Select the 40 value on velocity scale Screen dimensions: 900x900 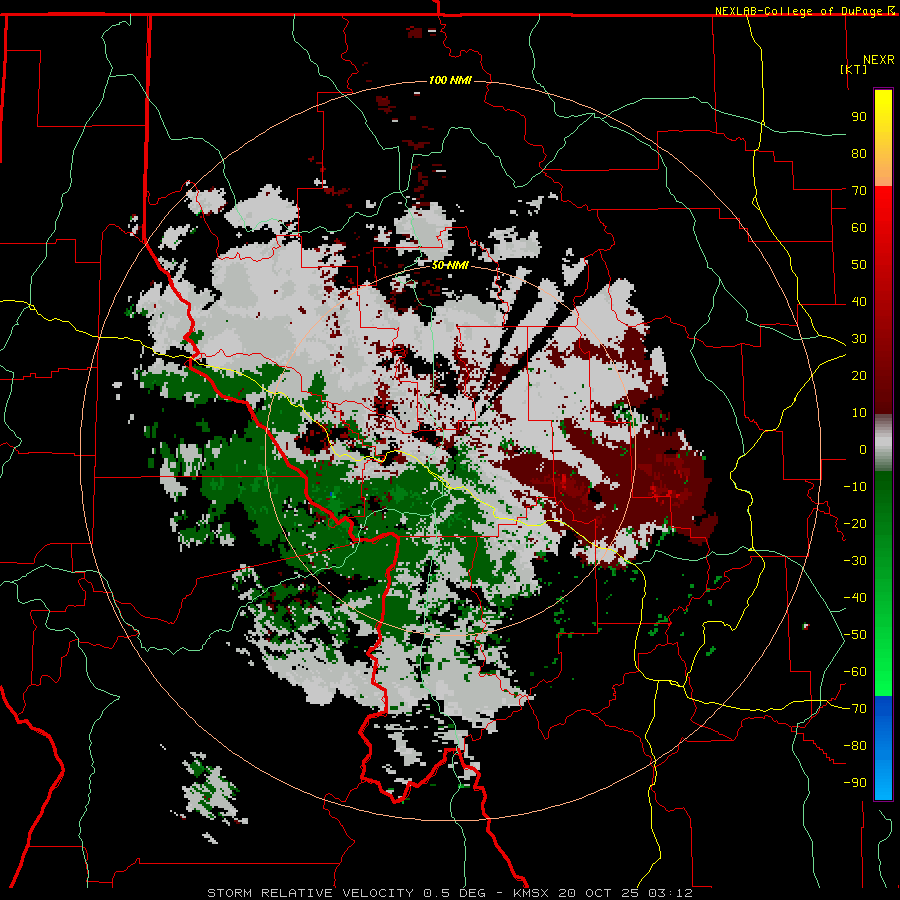pos(859,302)
